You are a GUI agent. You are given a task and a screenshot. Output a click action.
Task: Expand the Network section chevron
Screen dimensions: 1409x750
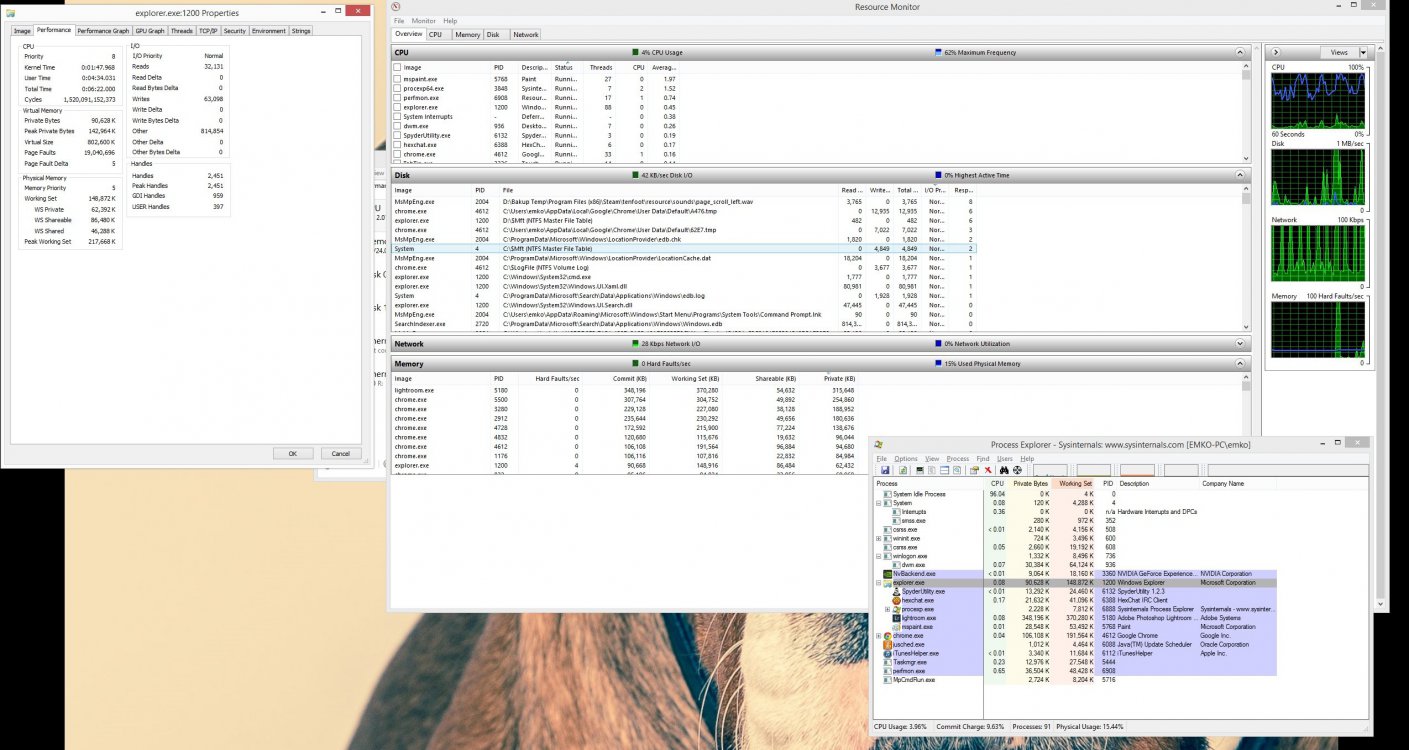(1240, 343)
